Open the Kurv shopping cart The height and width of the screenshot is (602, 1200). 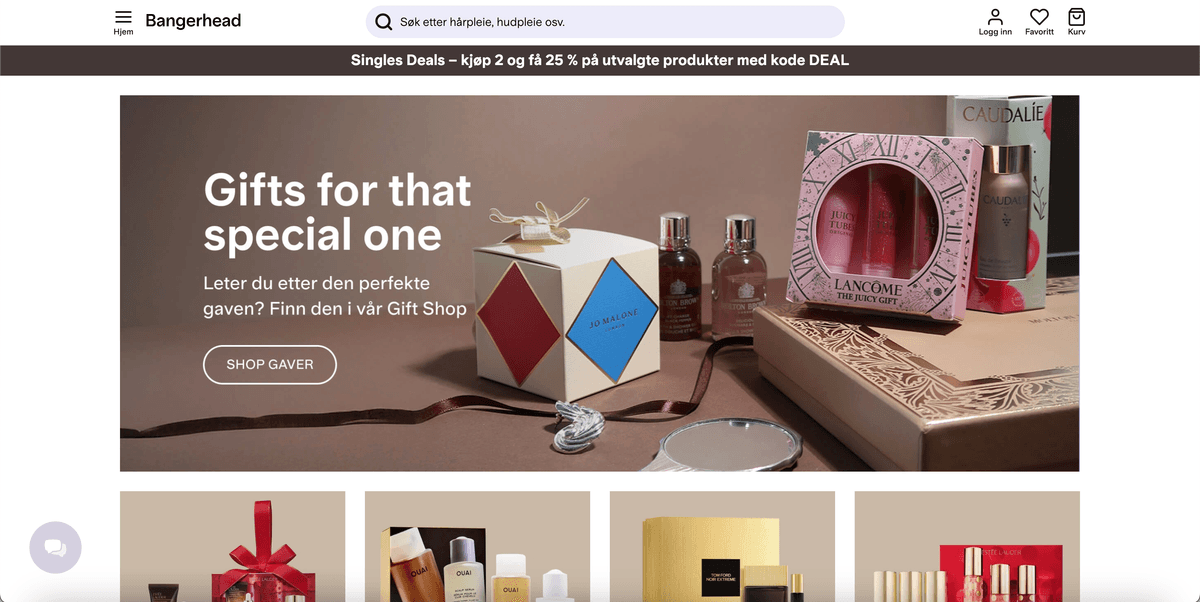pos(1076,22)
